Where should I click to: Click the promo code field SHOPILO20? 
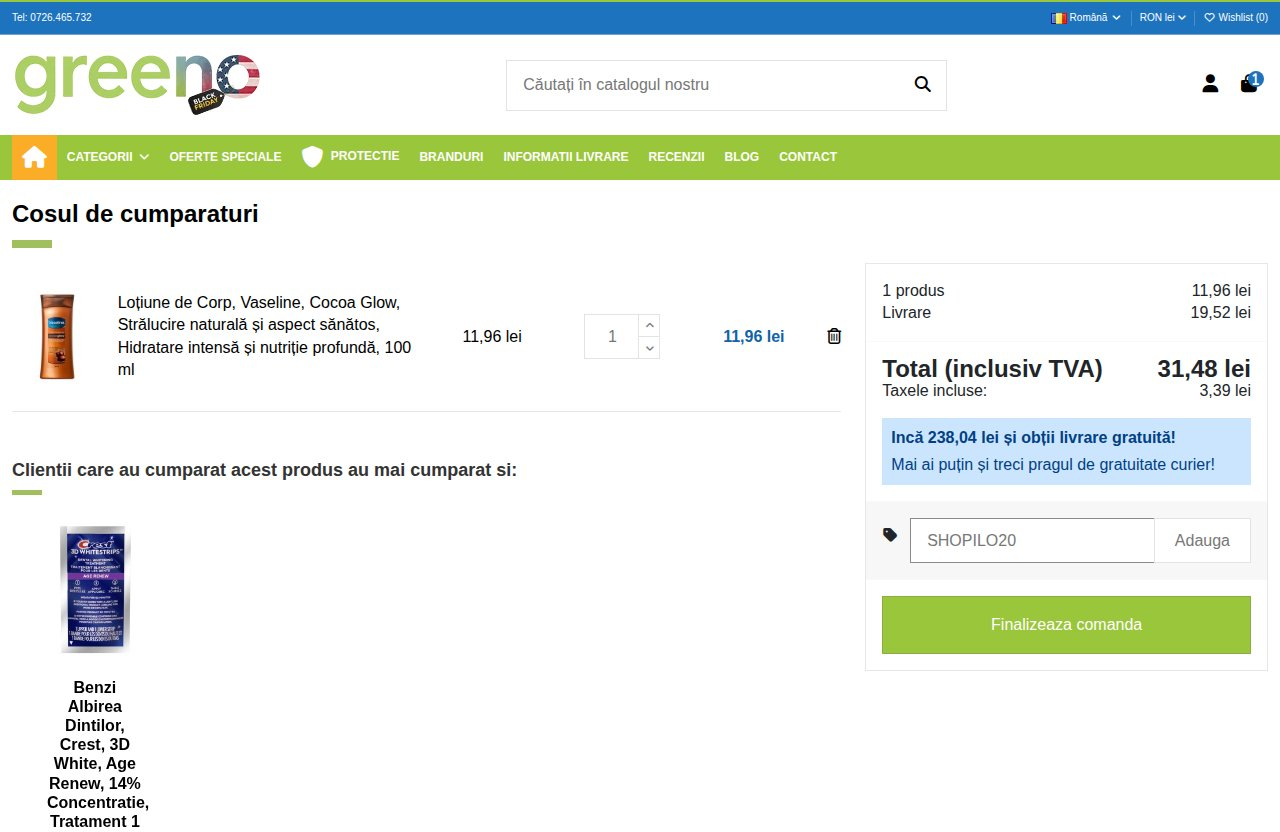click(x=1032, y=540)
